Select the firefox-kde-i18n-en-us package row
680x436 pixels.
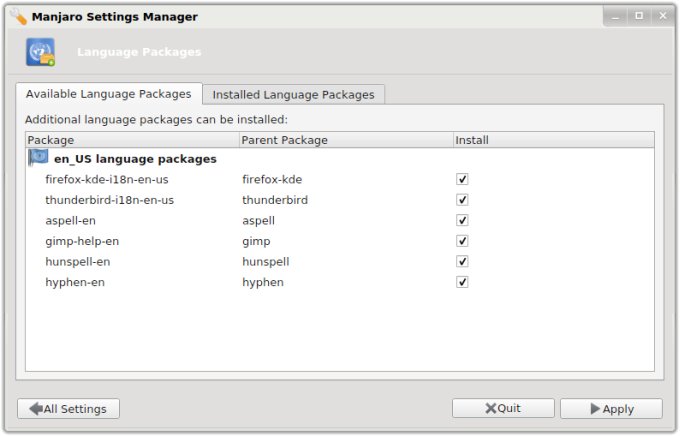(340, 179)
